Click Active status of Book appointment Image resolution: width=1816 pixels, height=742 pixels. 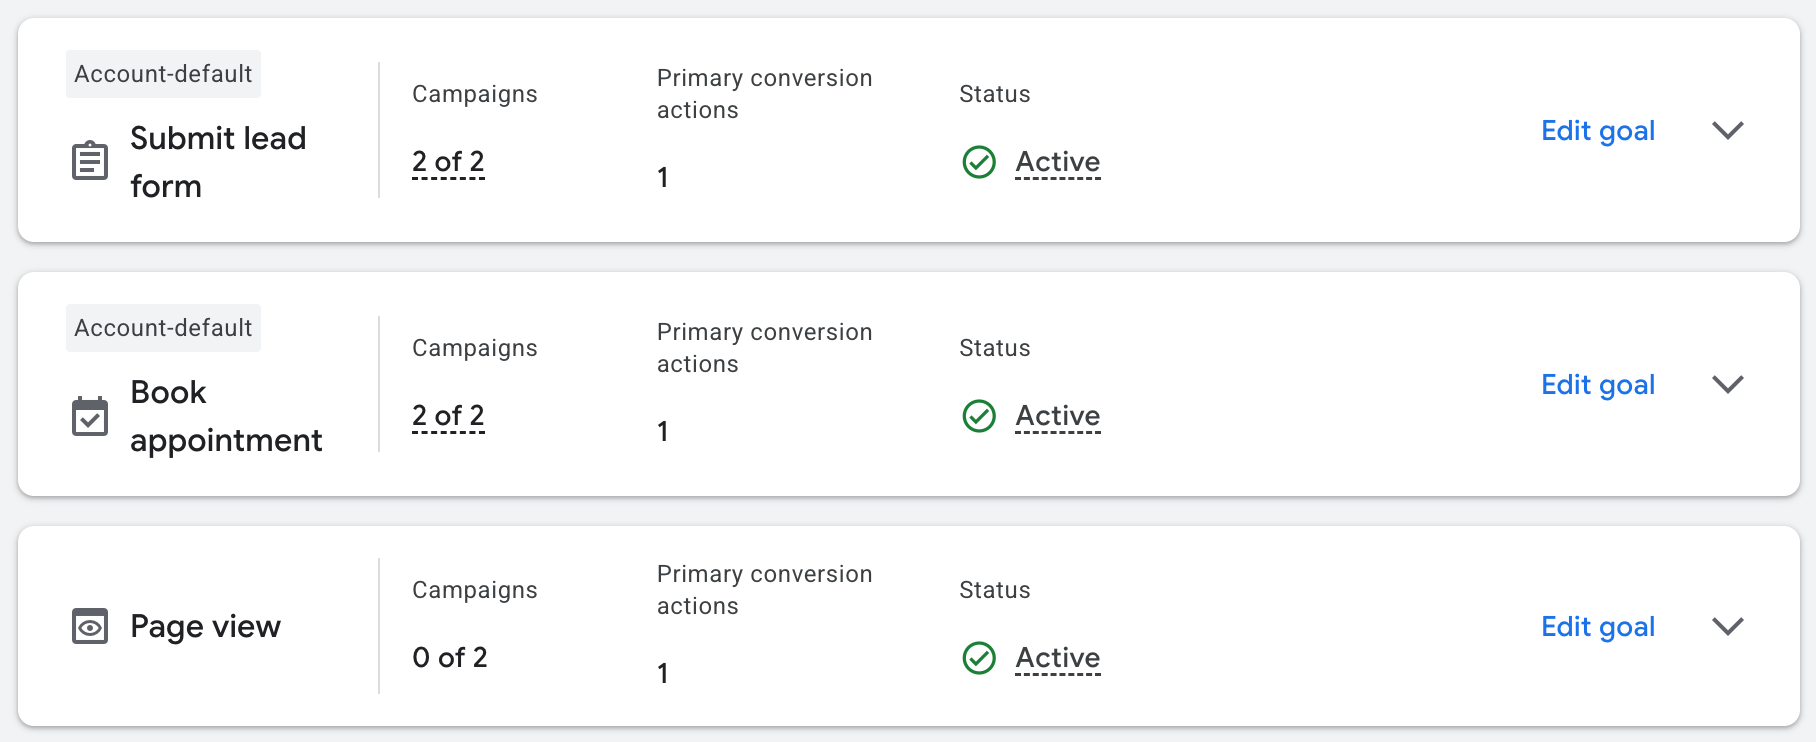tap(1058, 416)
